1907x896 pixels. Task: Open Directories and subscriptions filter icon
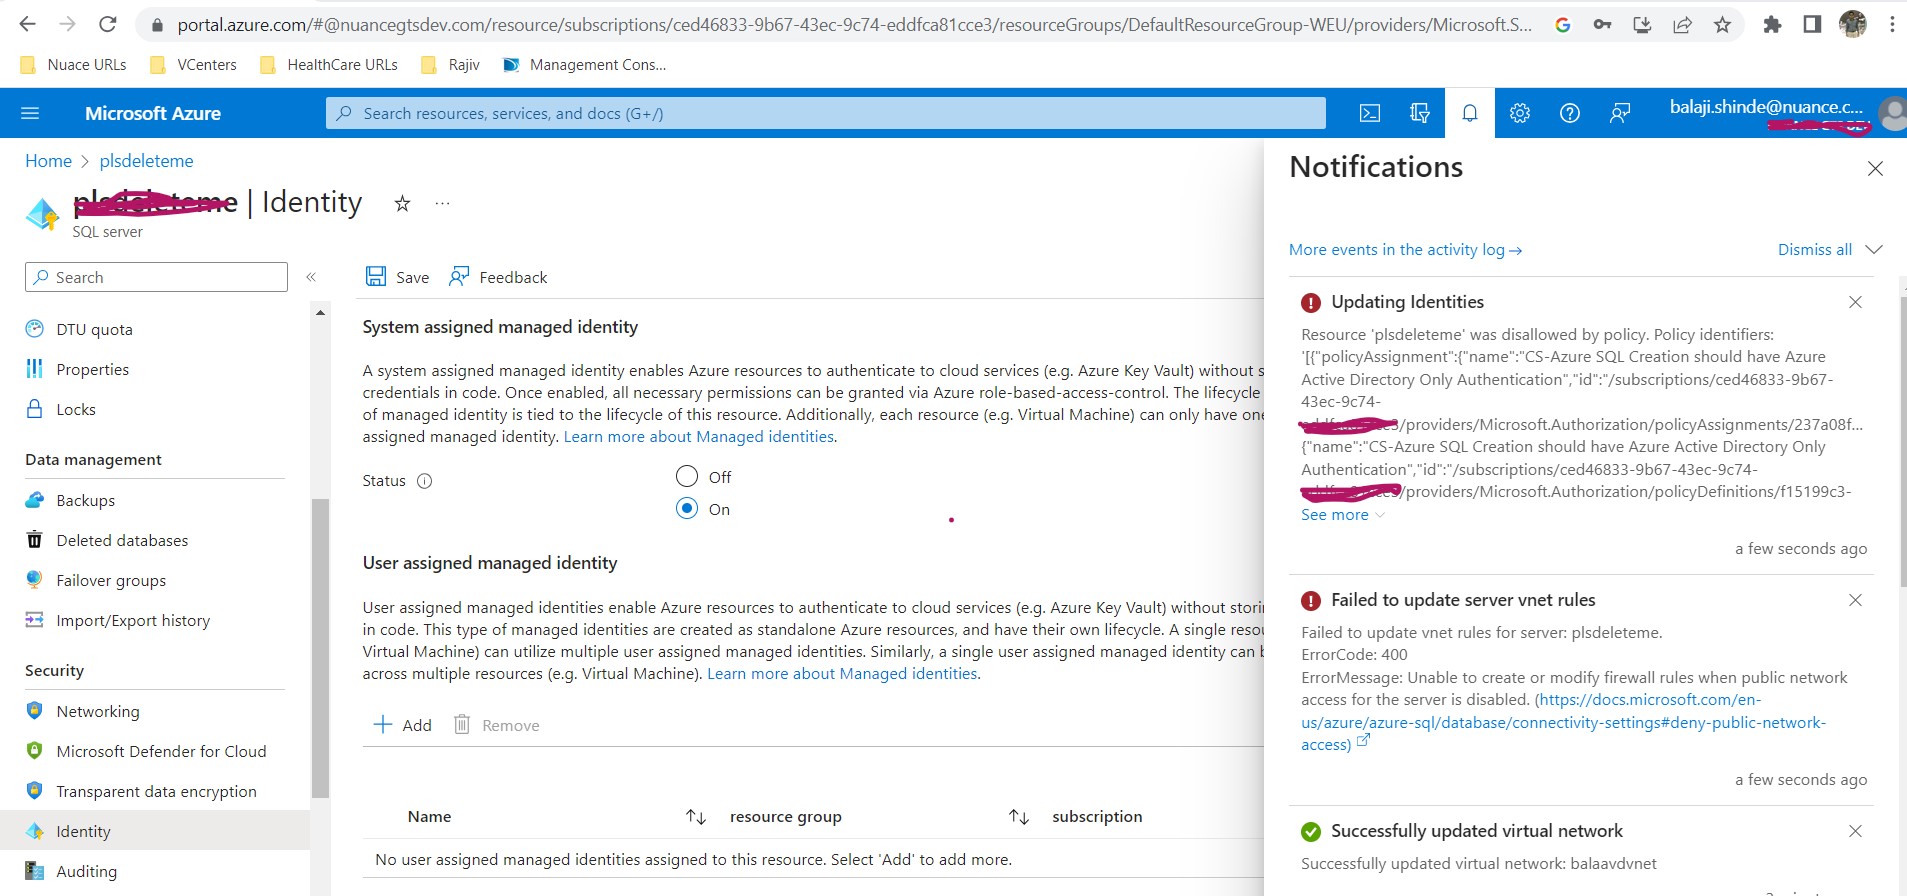coord(1420,113)
